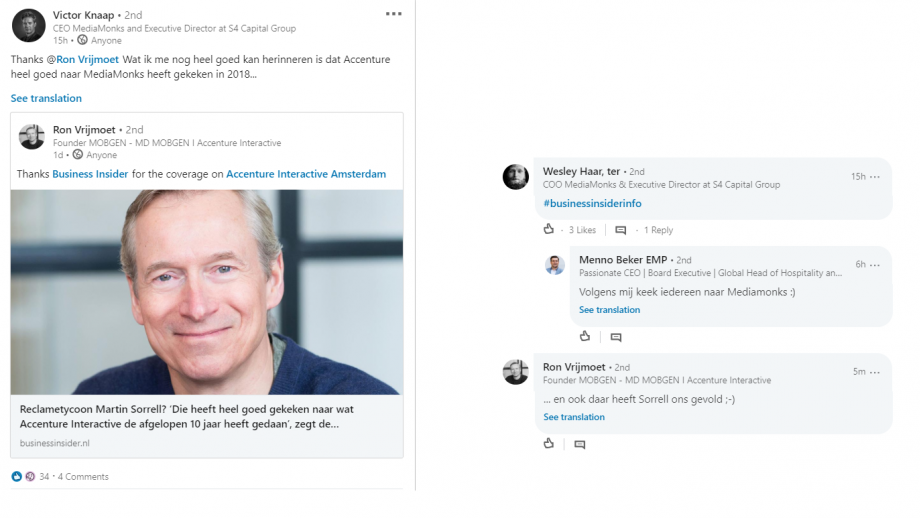The height and width of the screenshot is (518, 920).
Task: Click the 'Founder MOBGEN' headline in the shared post
Action: click(x=167, y=143)
